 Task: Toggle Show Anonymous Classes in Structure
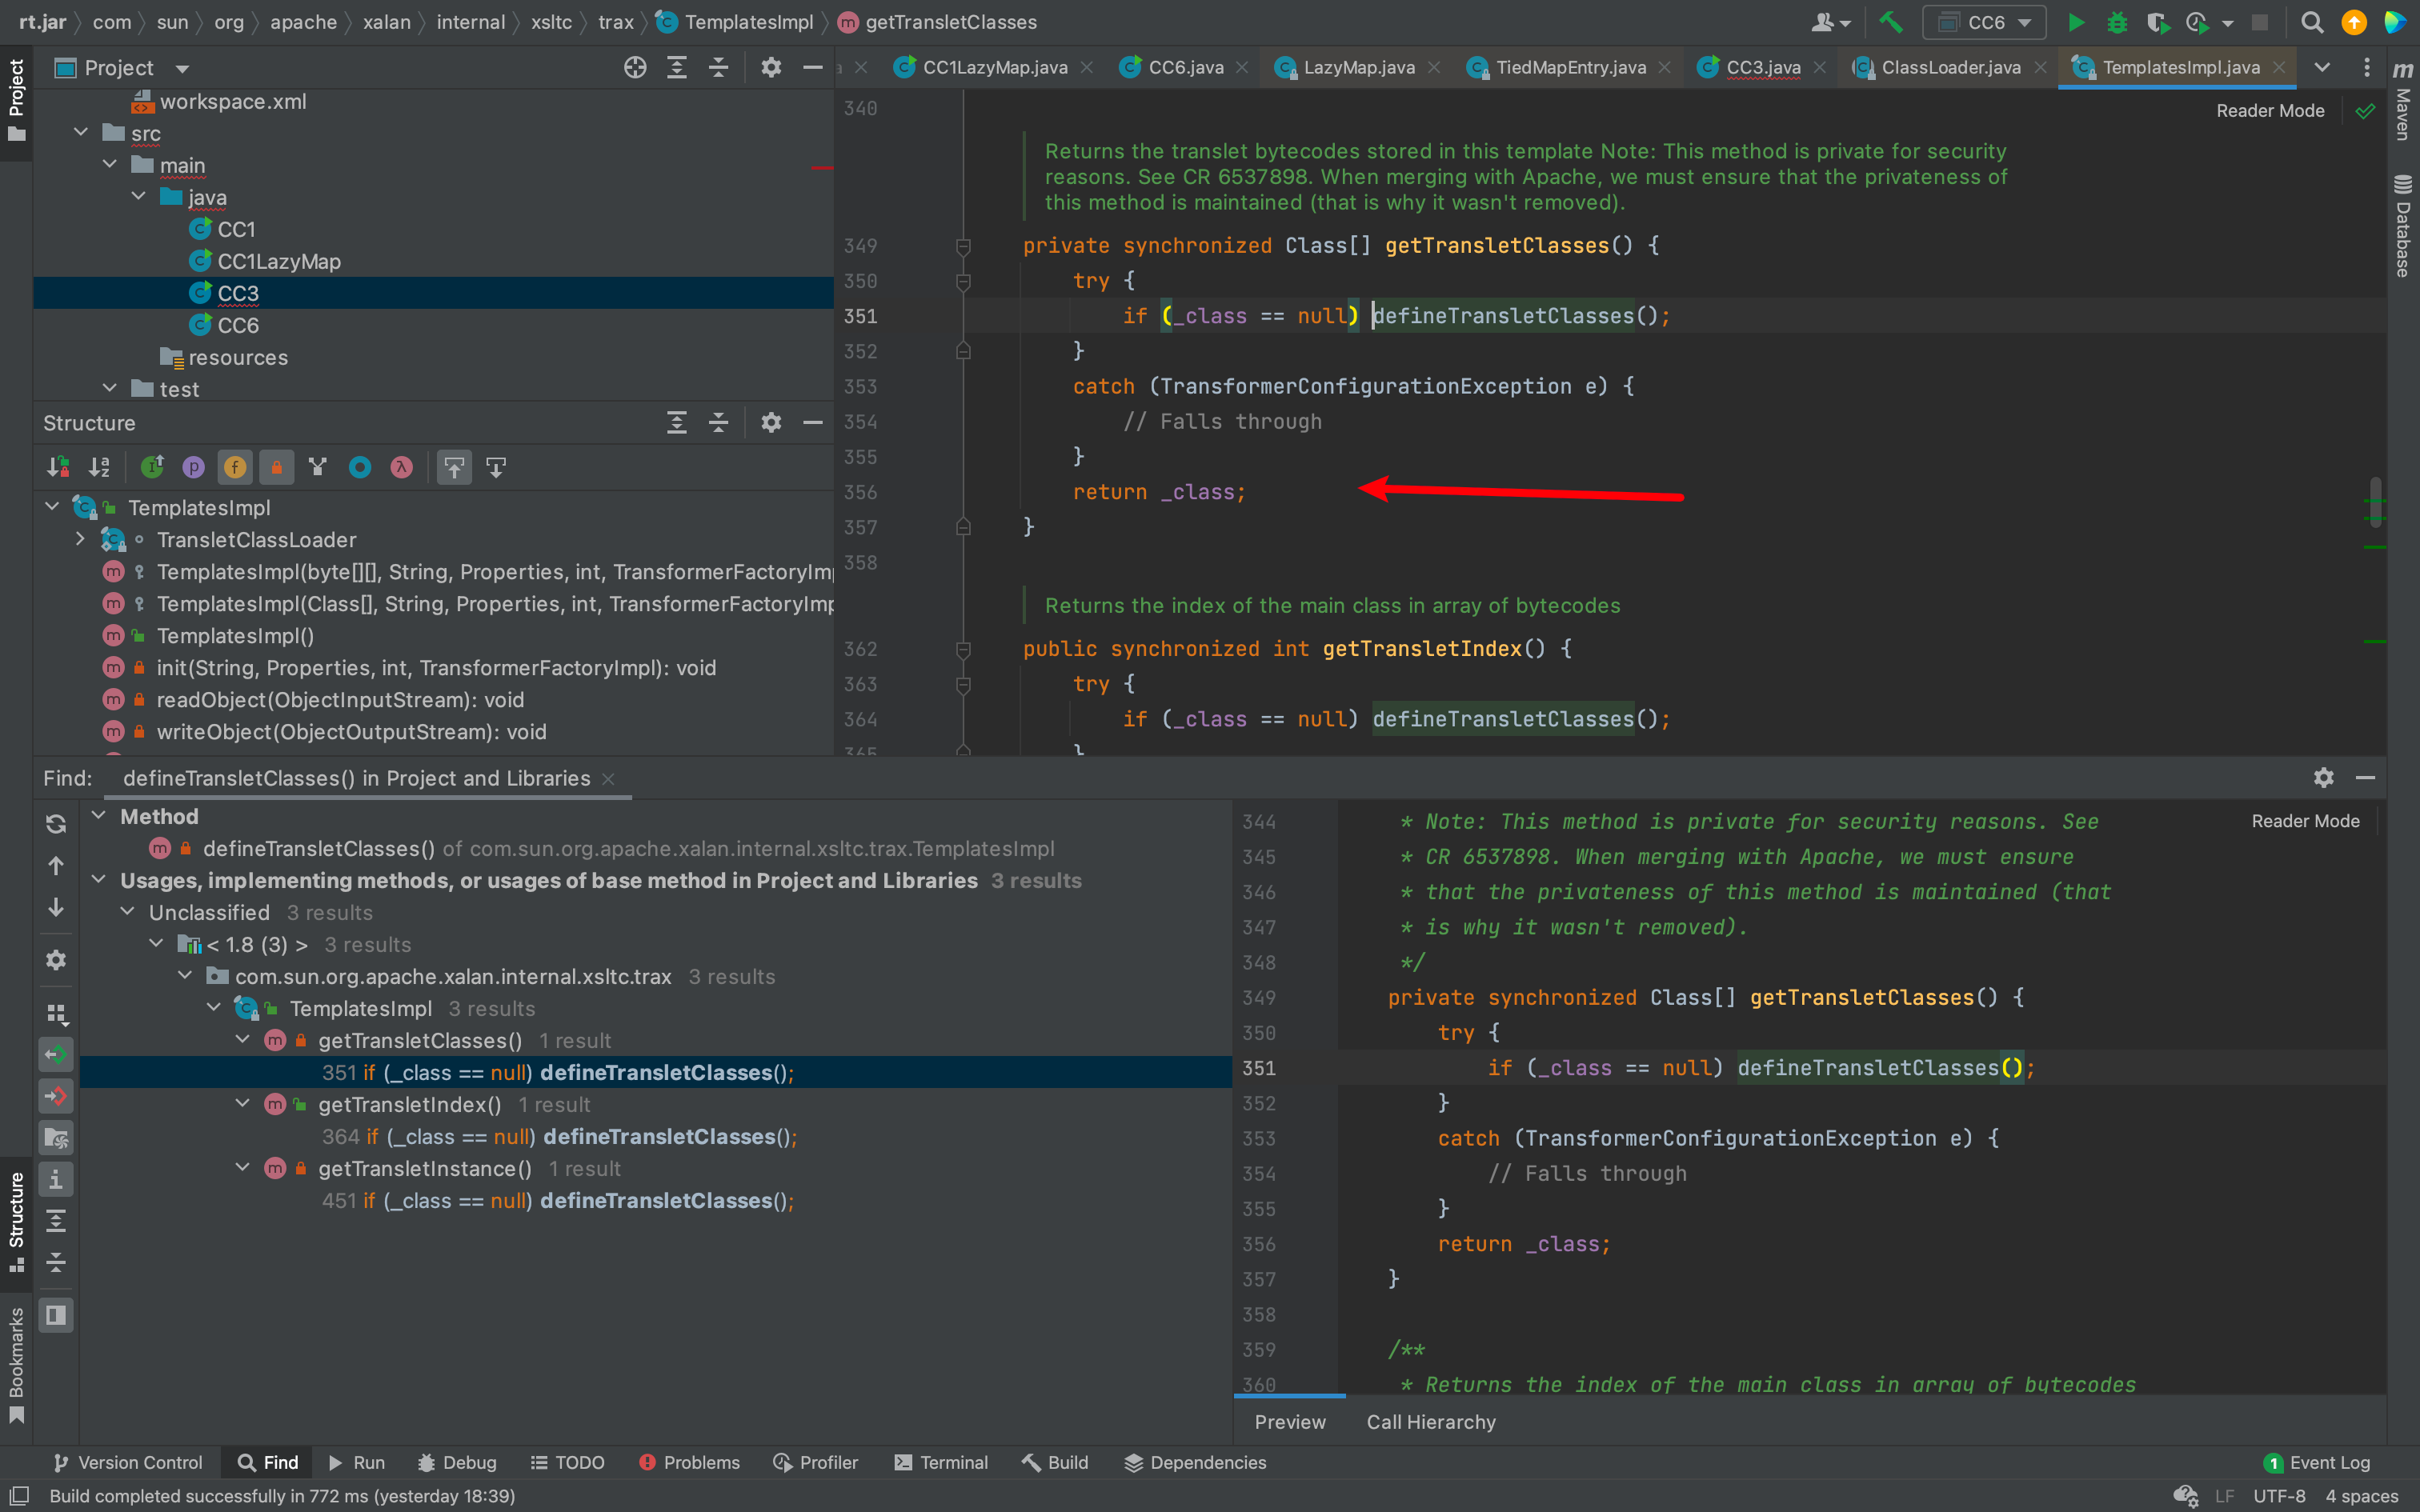click(x=360, y=467)
